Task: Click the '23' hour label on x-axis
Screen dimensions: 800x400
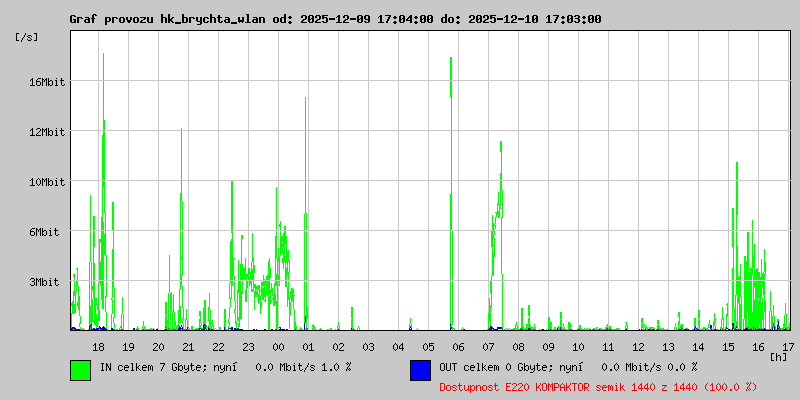Action: point(248,347)
